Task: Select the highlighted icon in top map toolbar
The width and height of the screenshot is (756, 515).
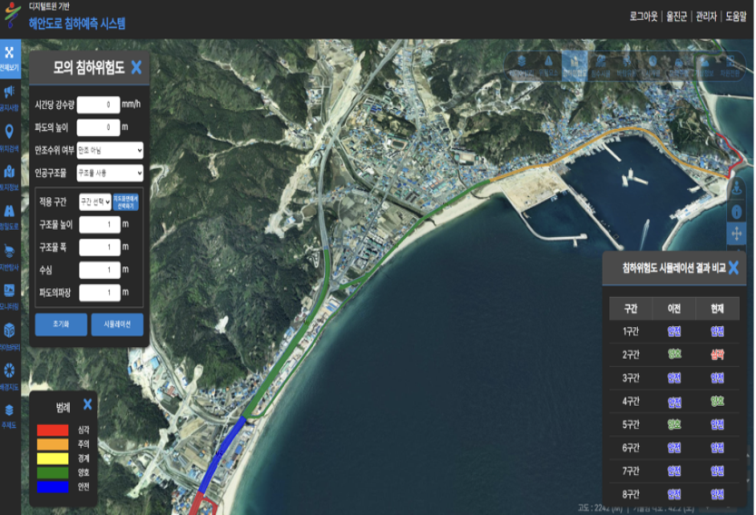Action: [x=575, y=65]
